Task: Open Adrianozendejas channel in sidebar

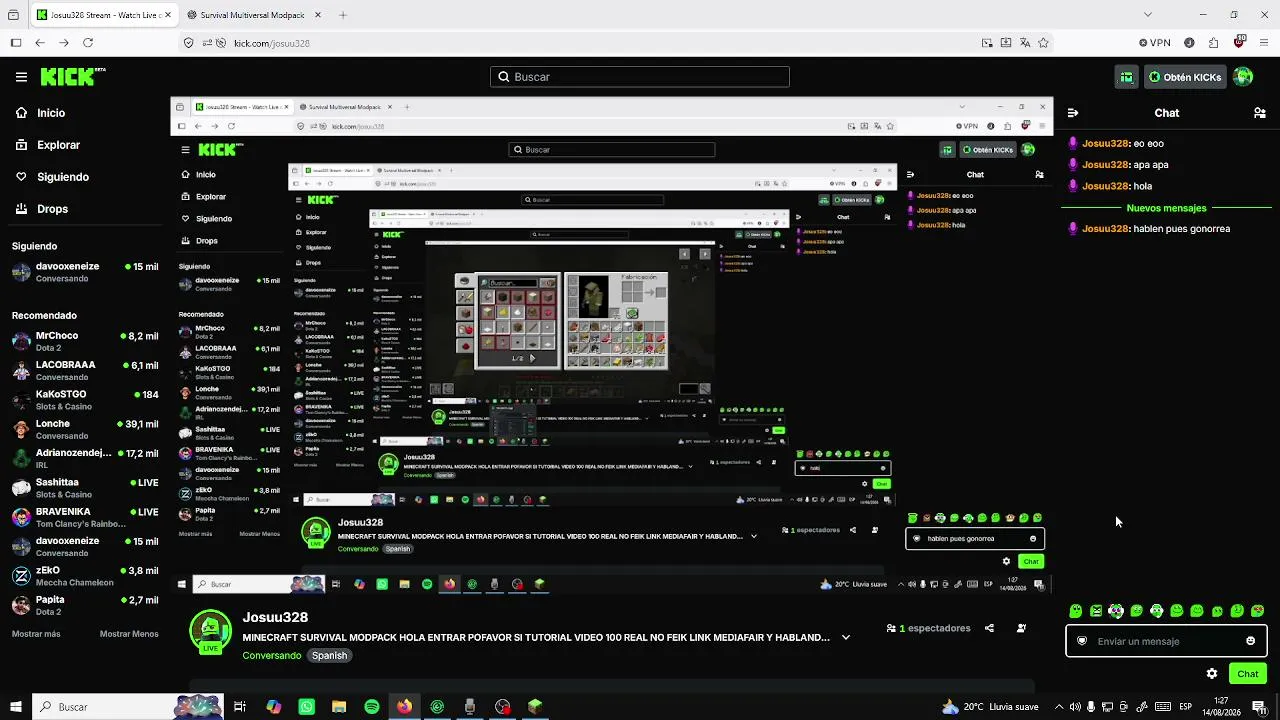Action: pos(85,458)
